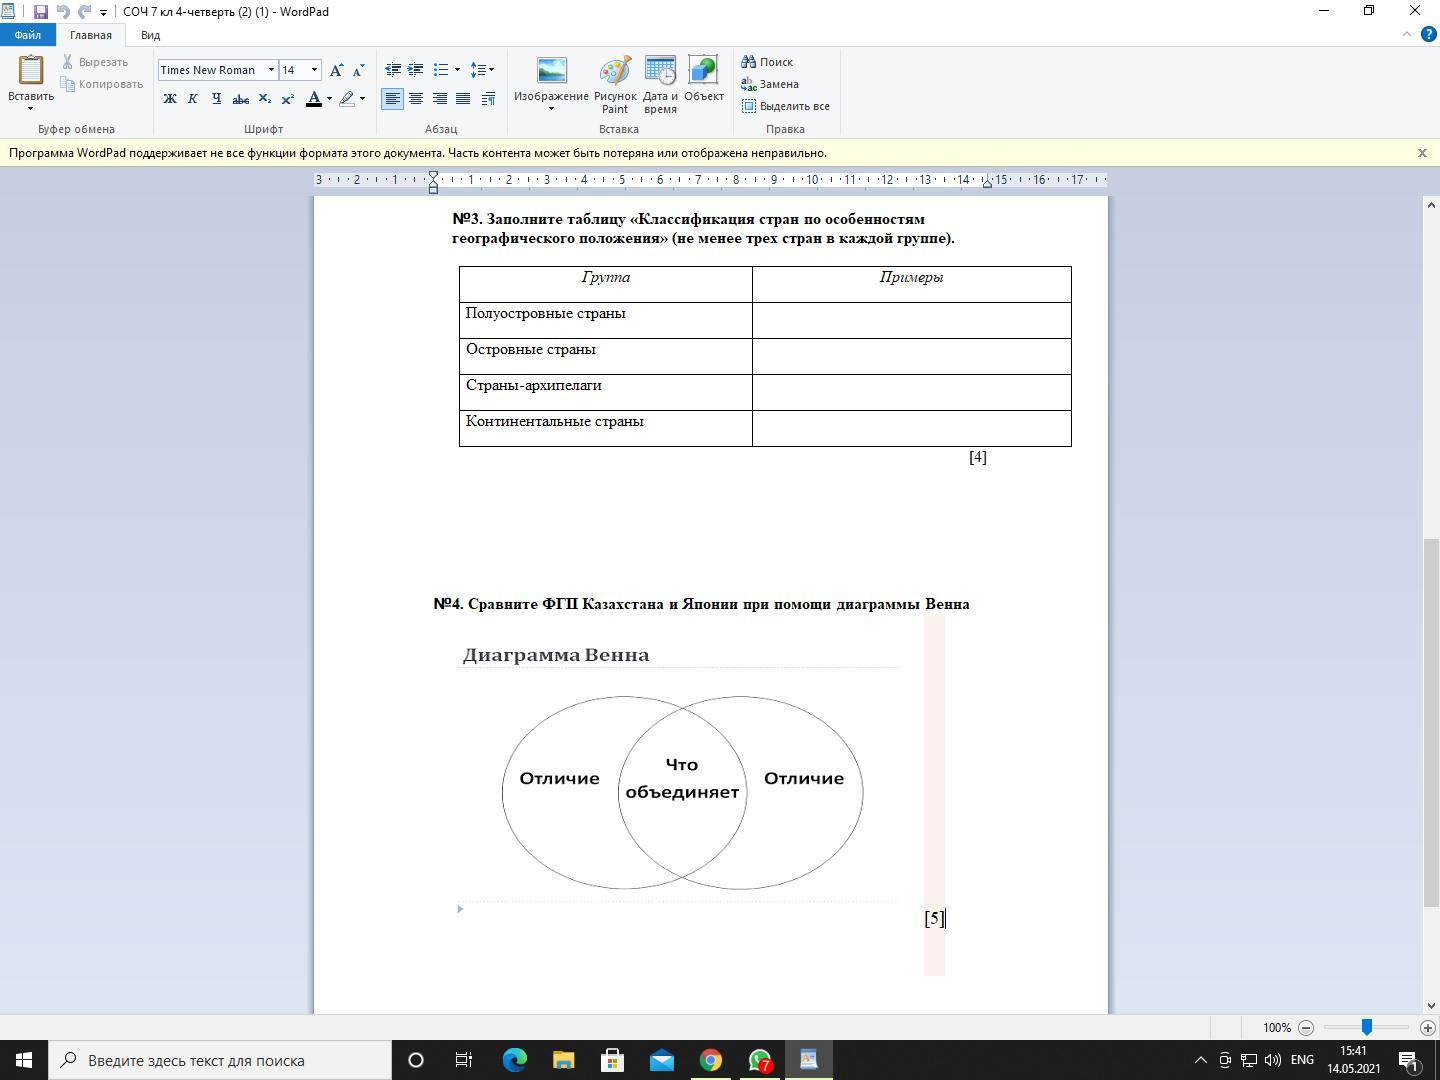Increase paragraph indent

415,70
